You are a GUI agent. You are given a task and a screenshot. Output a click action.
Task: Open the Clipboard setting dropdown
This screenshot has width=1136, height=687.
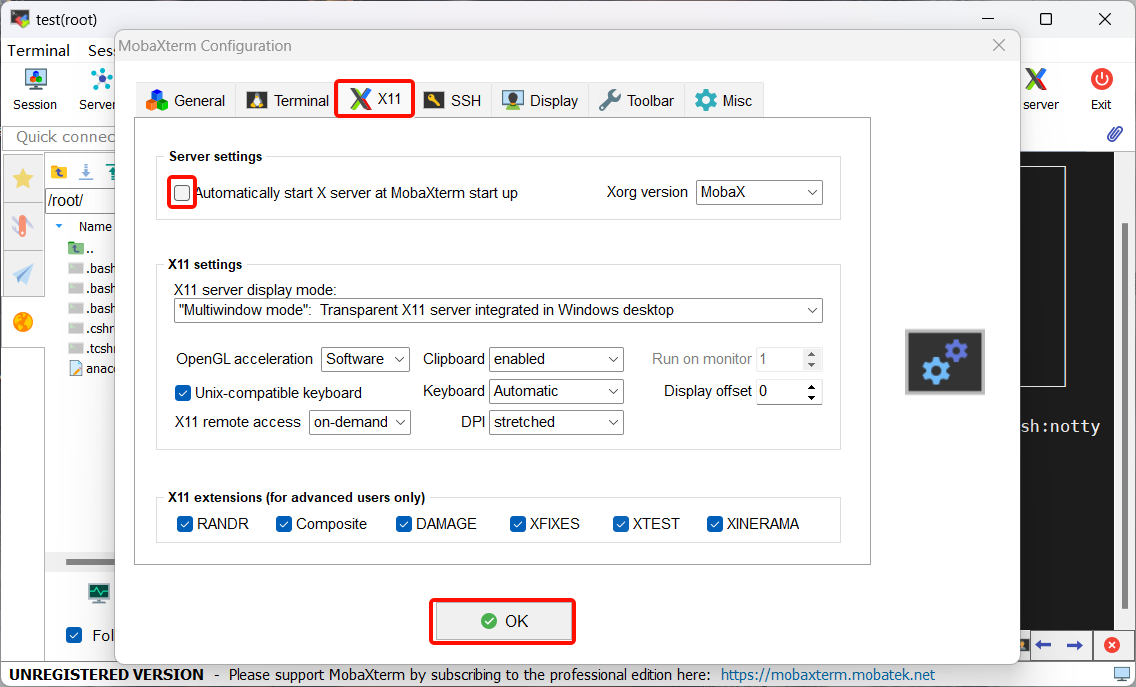click(556, 359)
